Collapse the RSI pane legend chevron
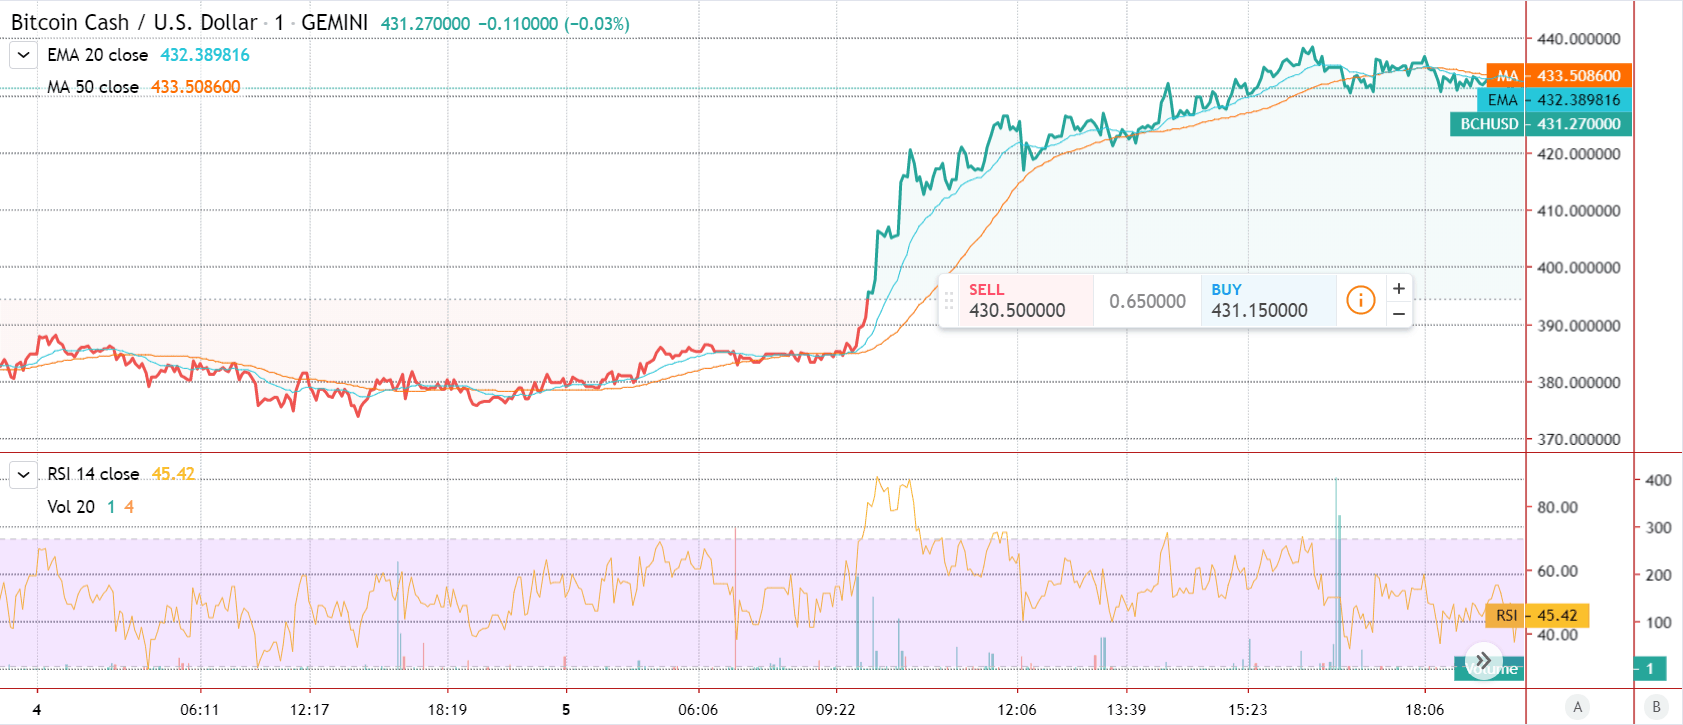The height and width of the screenshot is (725, 1683). coord(23,474)
